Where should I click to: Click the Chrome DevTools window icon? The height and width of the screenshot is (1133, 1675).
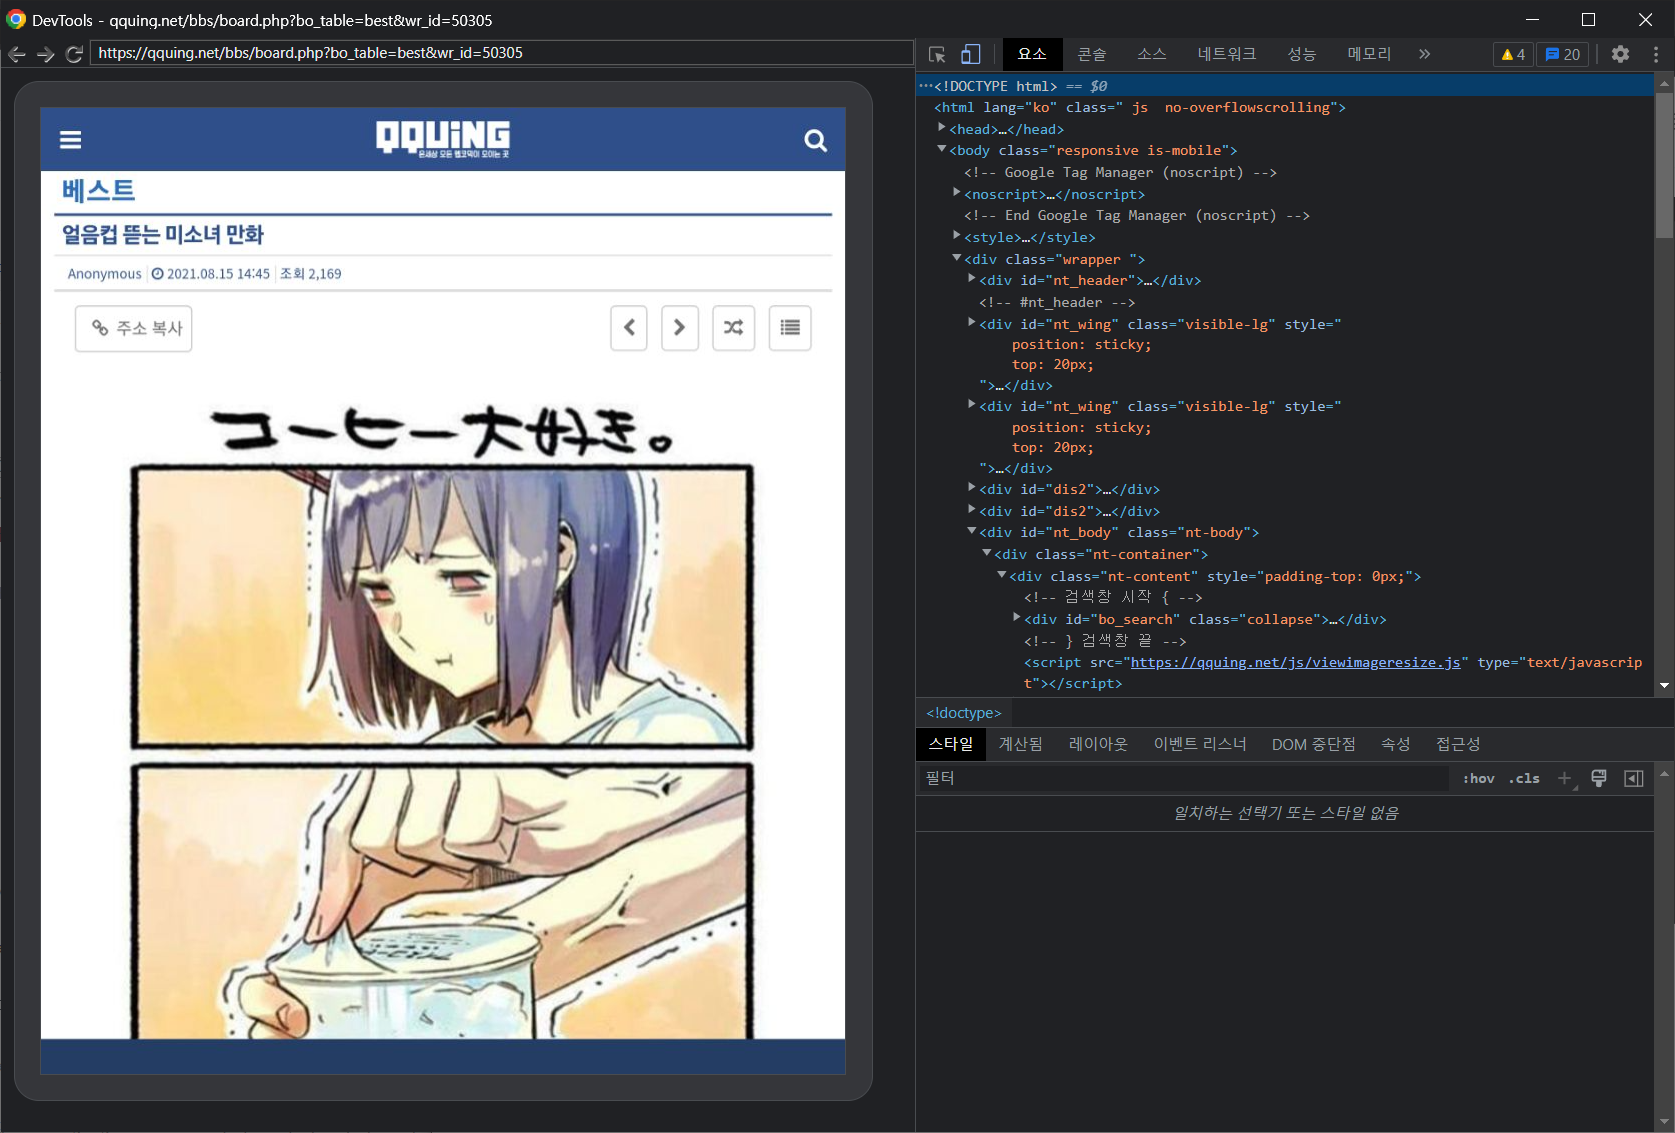pyautogui.click(x=15, y=20)
